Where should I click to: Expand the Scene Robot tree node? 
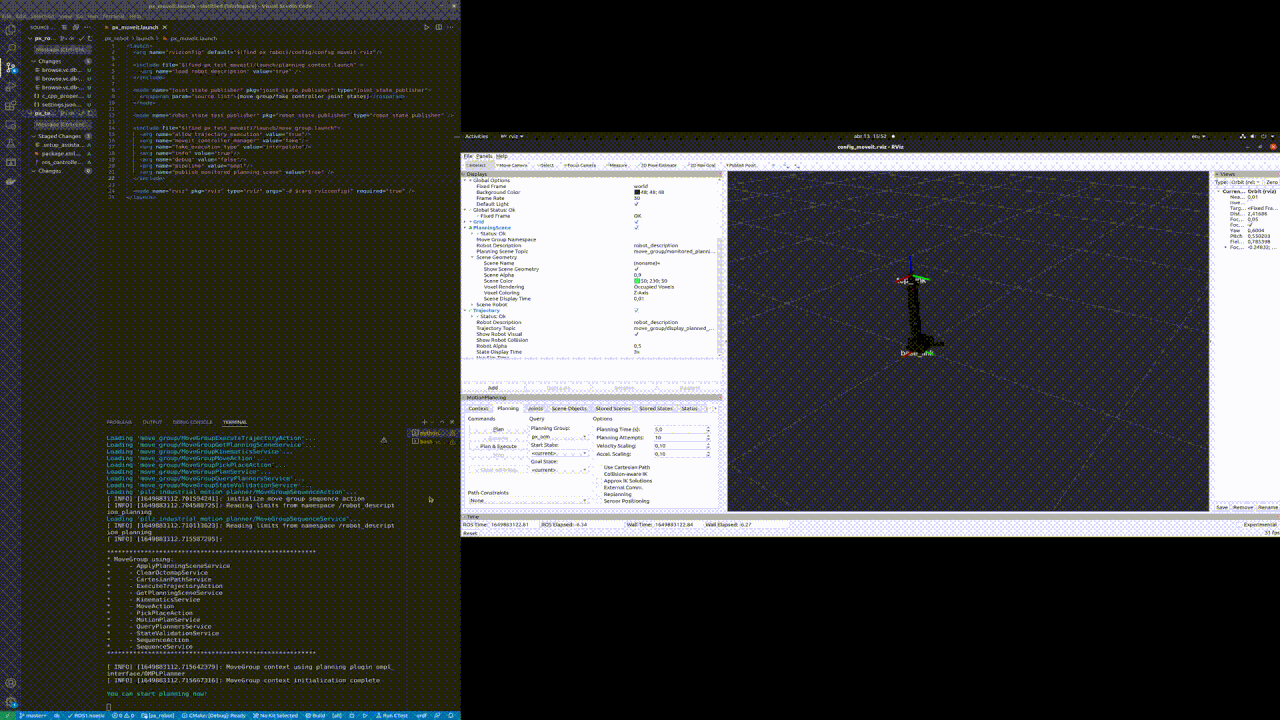[474, 304]
